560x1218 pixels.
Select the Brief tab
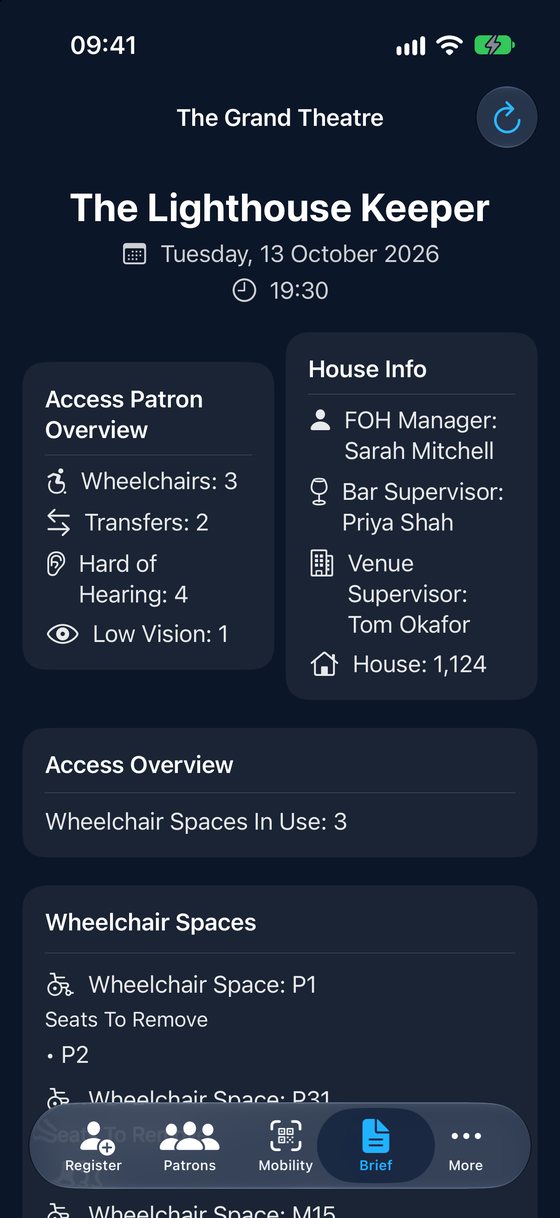(x=376, y=1146)
